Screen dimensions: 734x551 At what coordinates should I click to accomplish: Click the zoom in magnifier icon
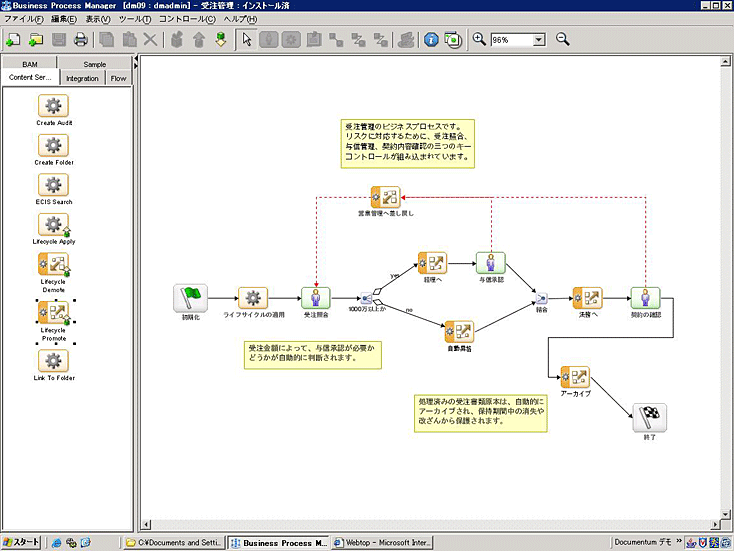(x=479, y=40)
